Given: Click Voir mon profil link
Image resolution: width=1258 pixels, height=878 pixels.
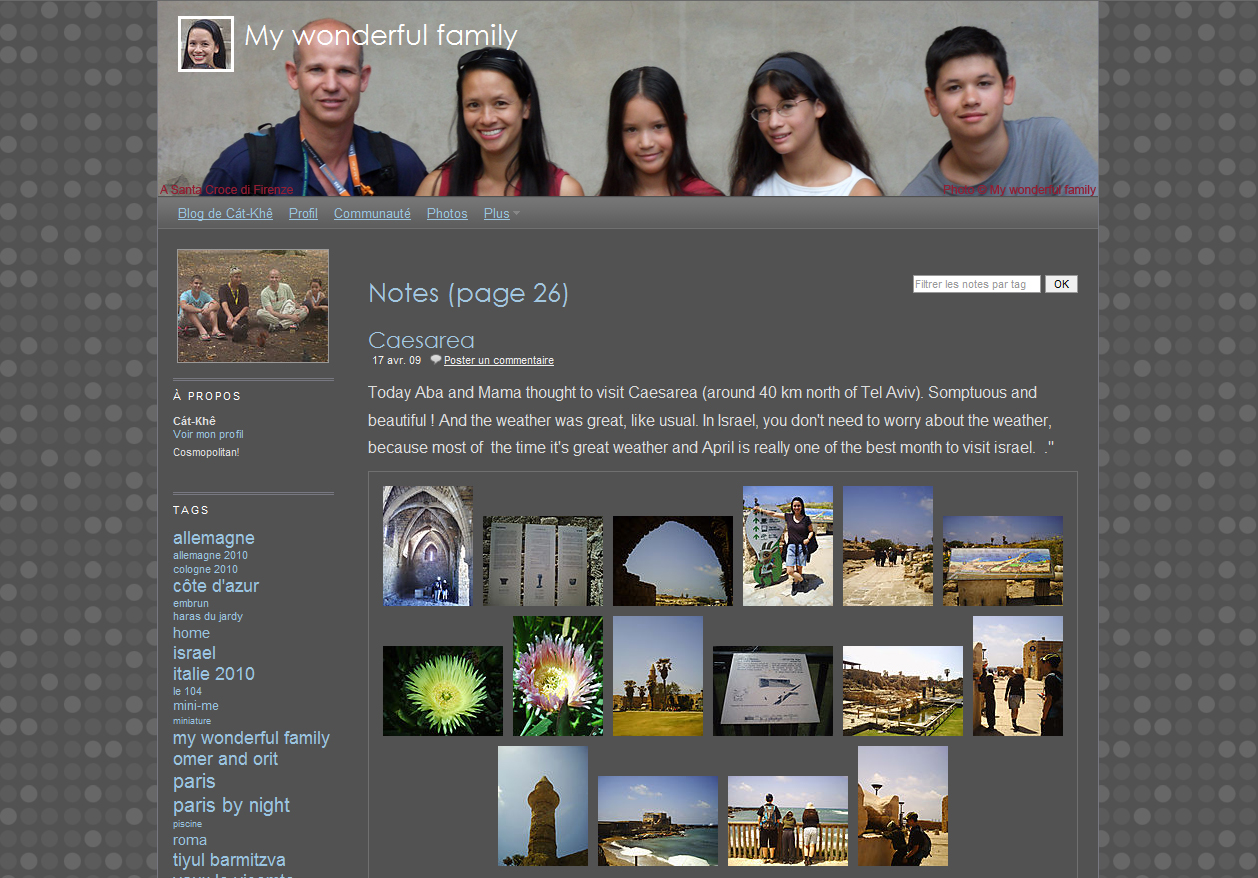Looking at the screenshot, I should pyautogui.click(x=208, y=435).
